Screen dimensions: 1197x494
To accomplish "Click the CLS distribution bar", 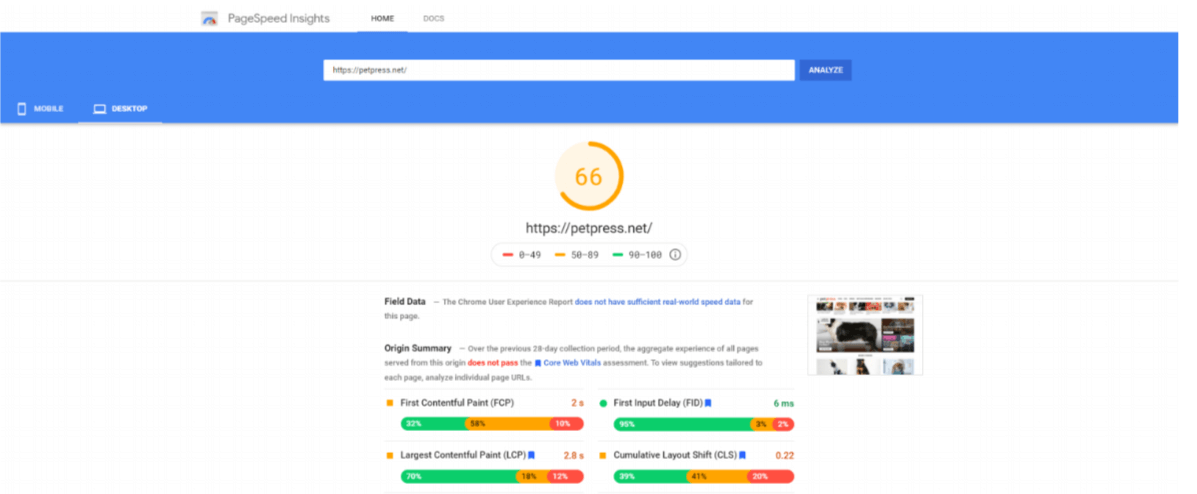I will coord(704,476).
